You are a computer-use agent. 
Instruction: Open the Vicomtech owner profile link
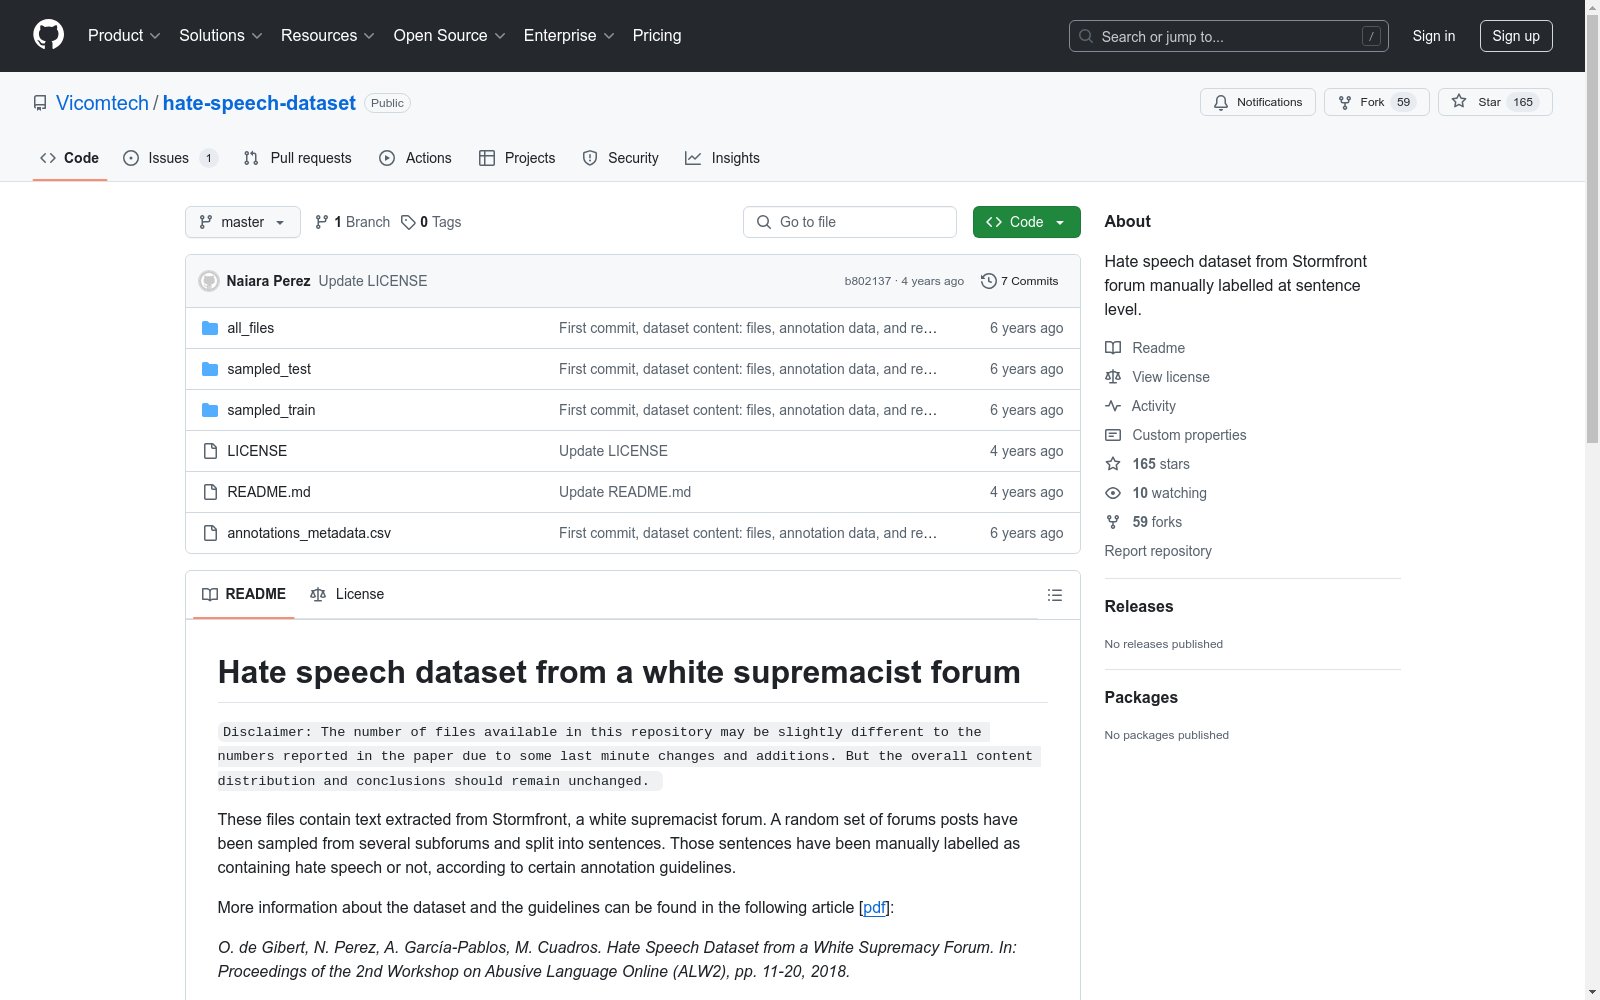tap(102, 103)
